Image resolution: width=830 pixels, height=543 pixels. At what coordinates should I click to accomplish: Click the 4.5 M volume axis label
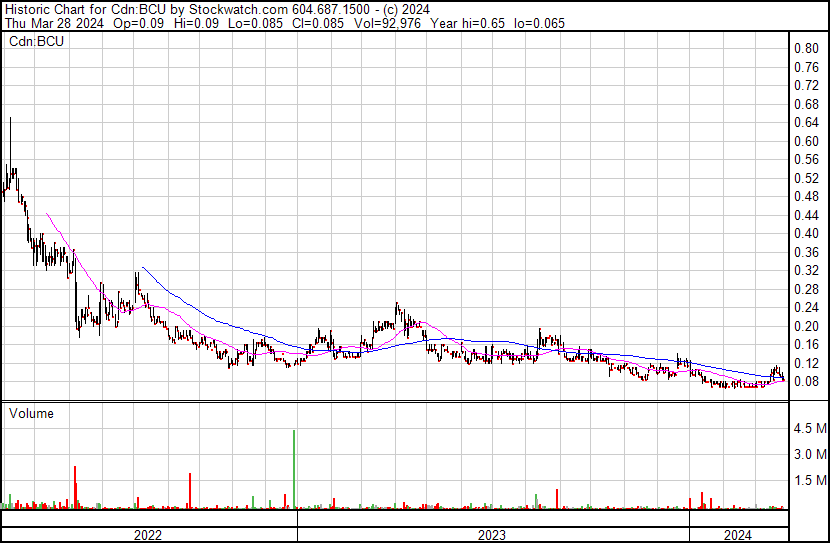810,428
